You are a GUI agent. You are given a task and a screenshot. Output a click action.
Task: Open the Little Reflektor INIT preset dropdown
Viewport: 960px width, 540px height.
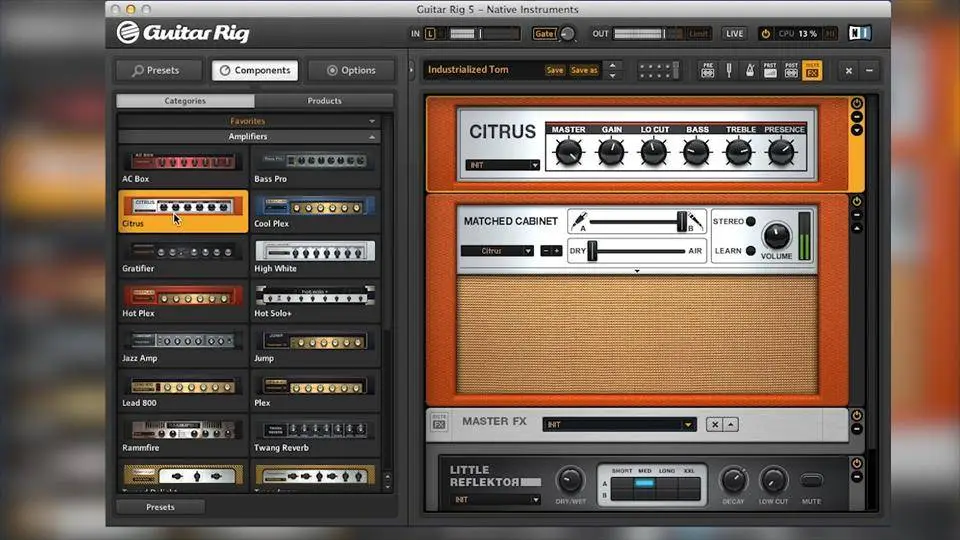(496, 500)
